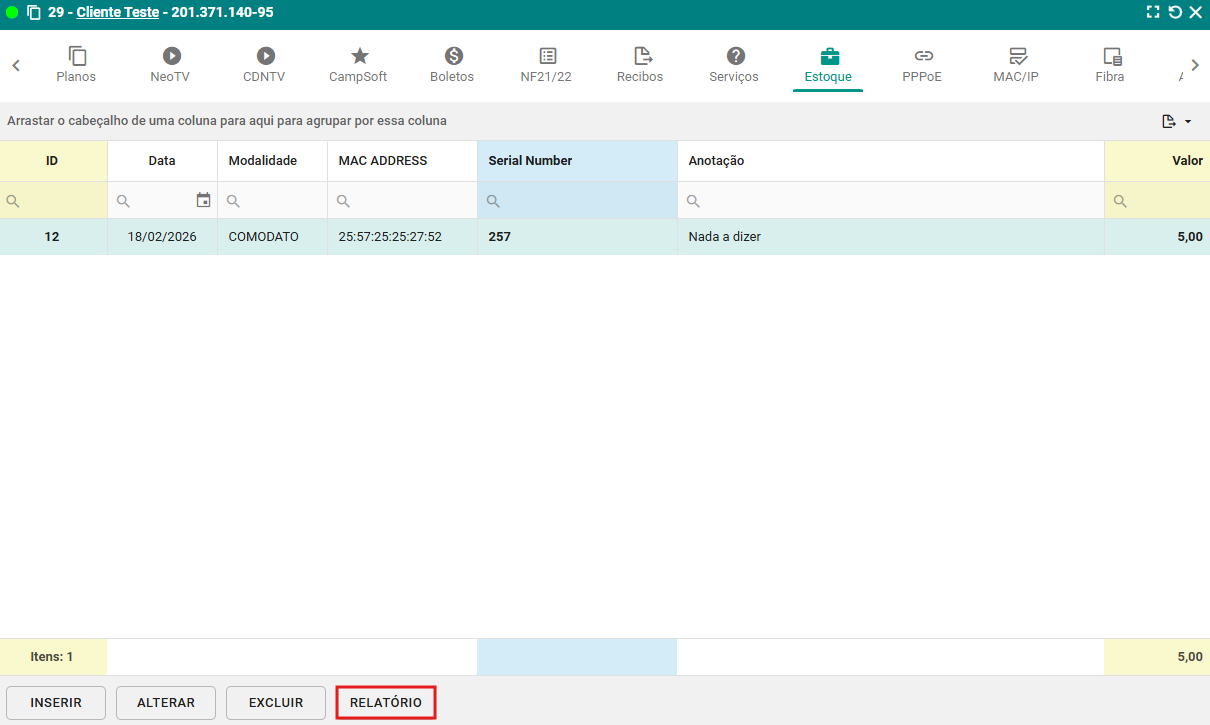Click the copy icon beside client number 29

pos(34,13)
